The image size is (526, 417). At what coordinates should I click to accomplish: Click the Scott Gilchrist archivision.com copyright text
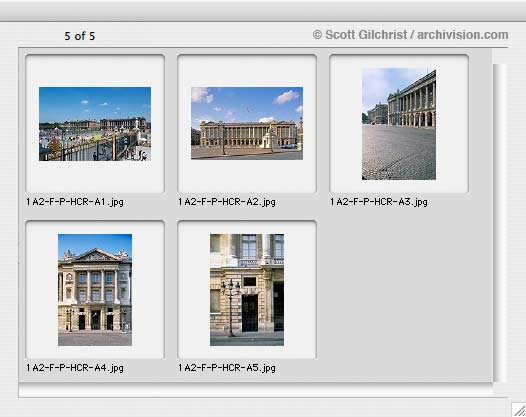click(x=410, y=35)
